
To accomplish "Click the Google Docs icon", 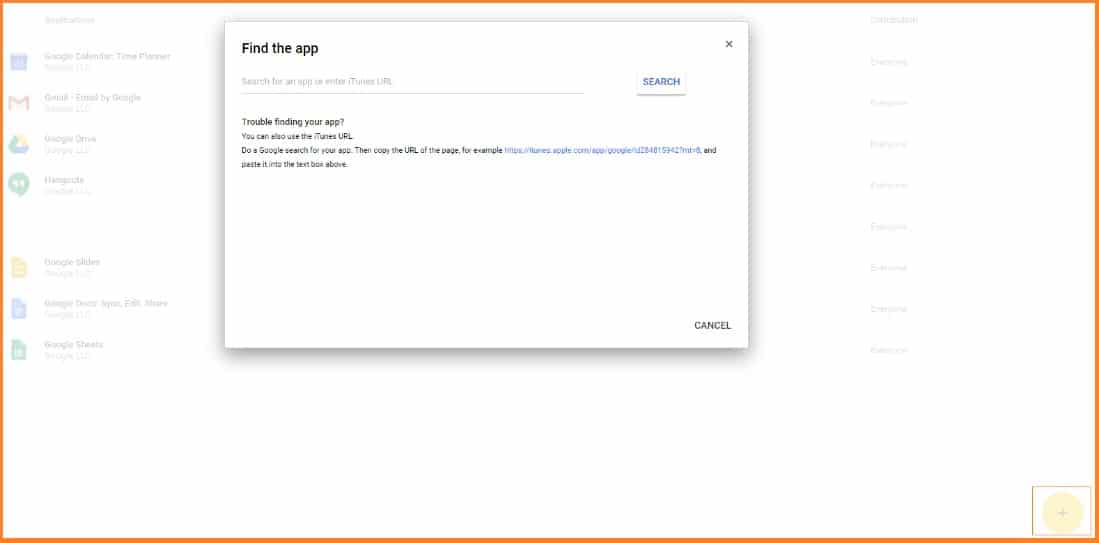I will coord(19,309).
